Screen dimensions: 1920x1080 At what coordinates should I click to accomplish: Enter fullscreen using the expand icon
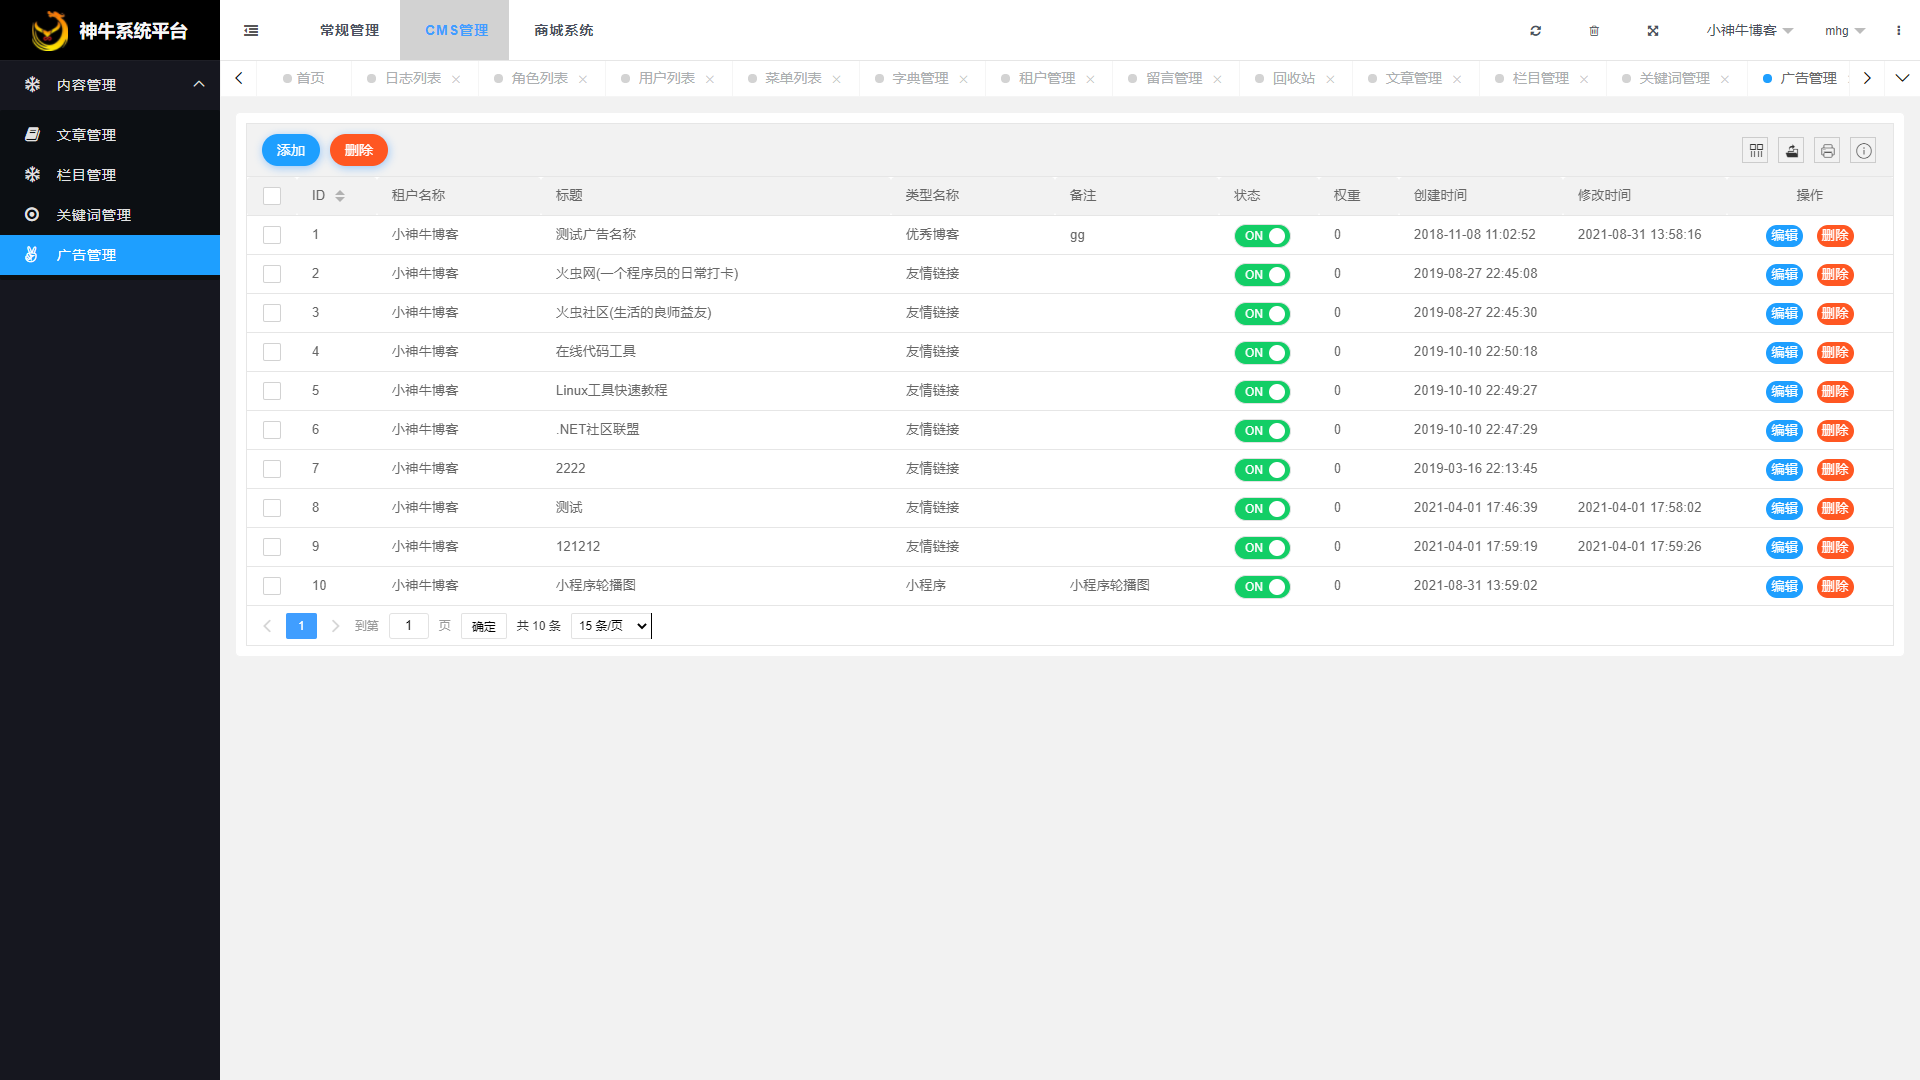click(x=1653, y=30)
